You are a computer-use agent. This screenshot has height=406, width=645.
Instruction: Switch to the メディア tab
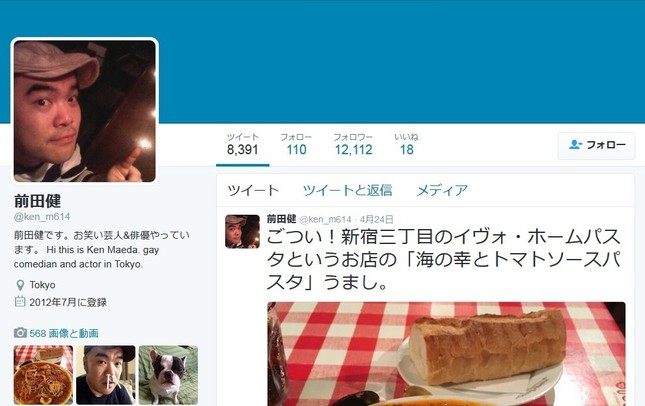tap(442, 190)
